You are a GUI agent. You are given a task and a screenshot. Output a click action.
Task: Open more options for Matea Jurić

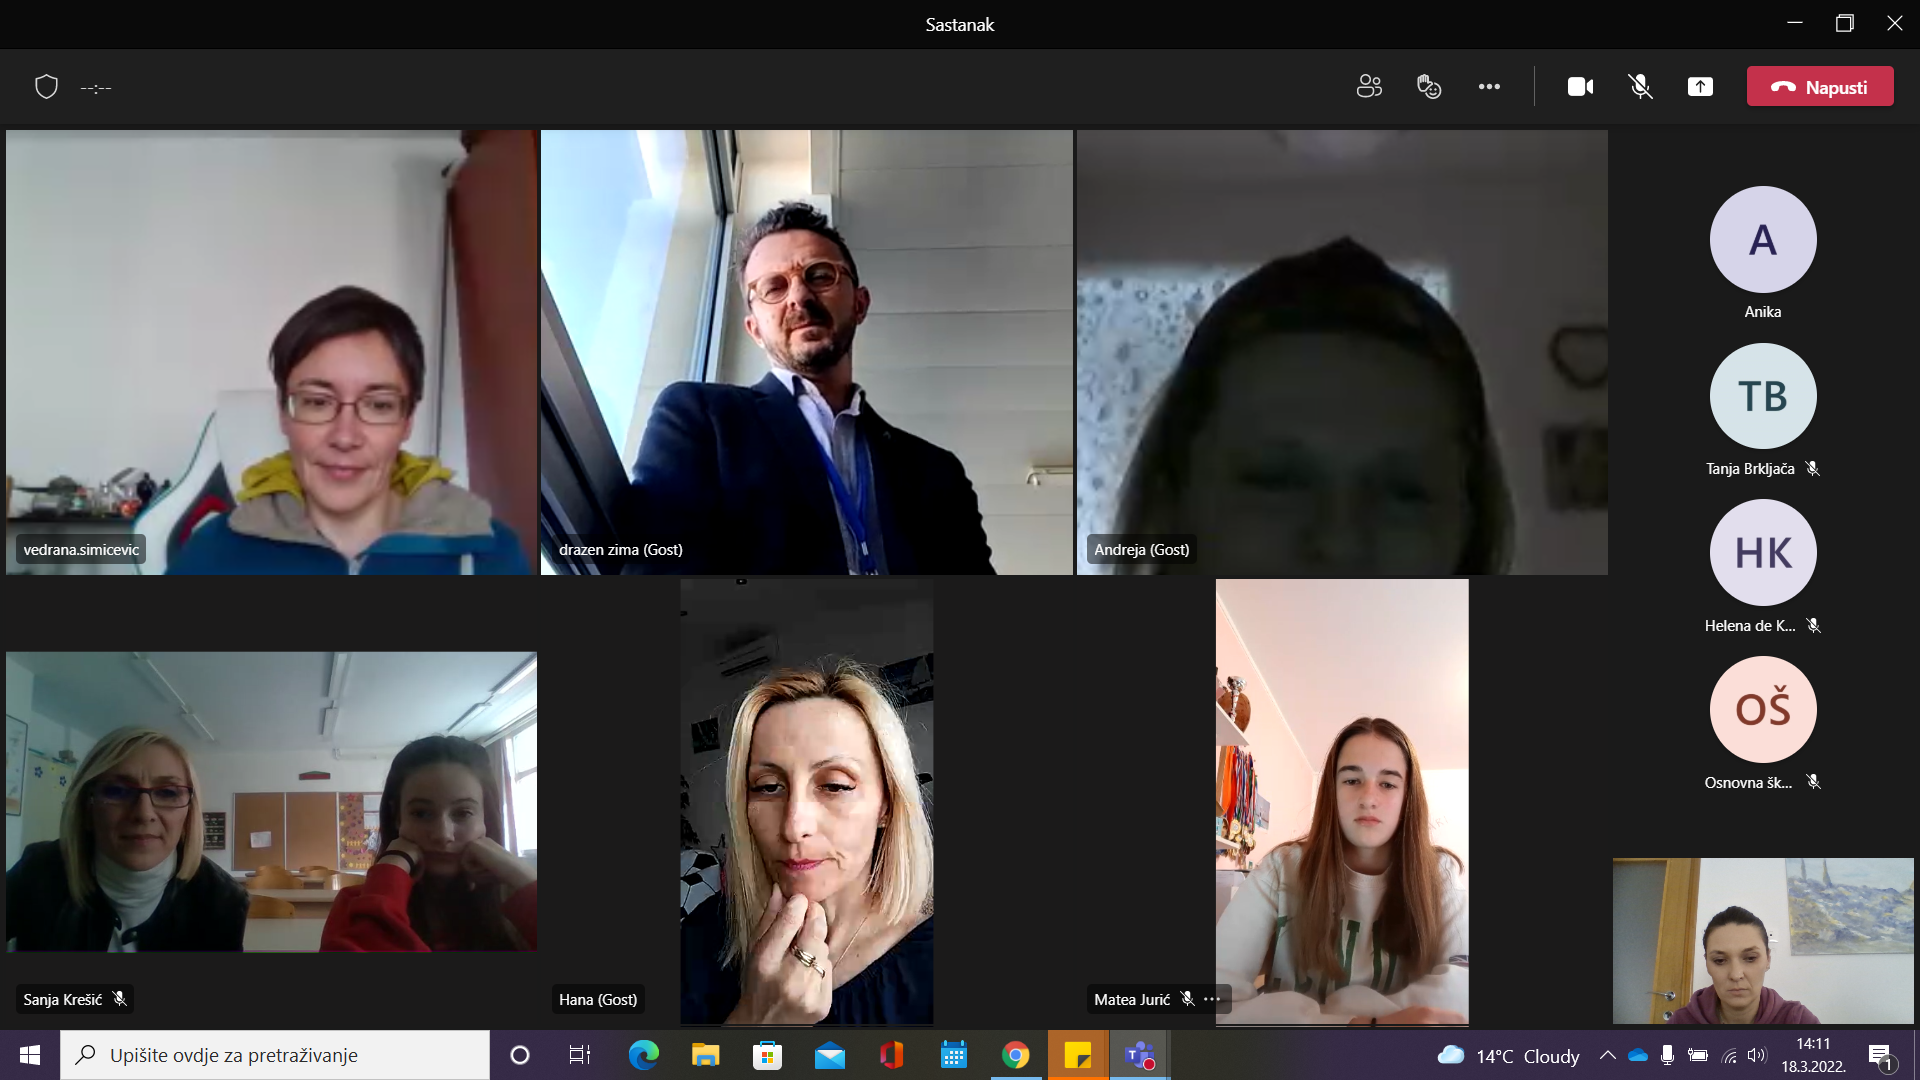tap(1212, 999)
